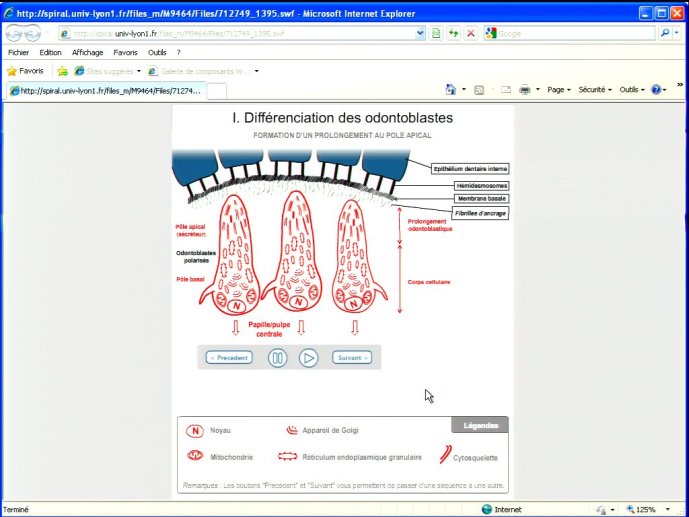689x517 pixels.
Task: Click the Légendes tab label
Action: [480, 425]
